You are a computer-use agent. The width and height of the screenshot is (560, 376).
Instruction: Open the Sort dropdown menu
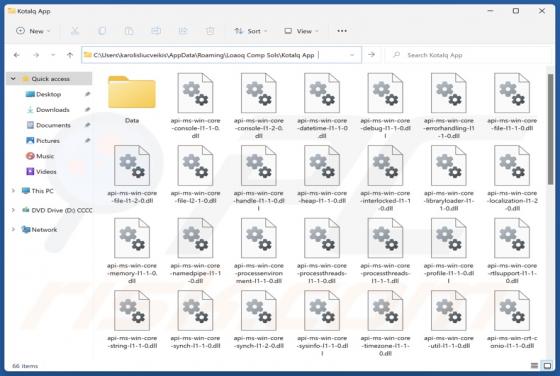tap(251, 31)
